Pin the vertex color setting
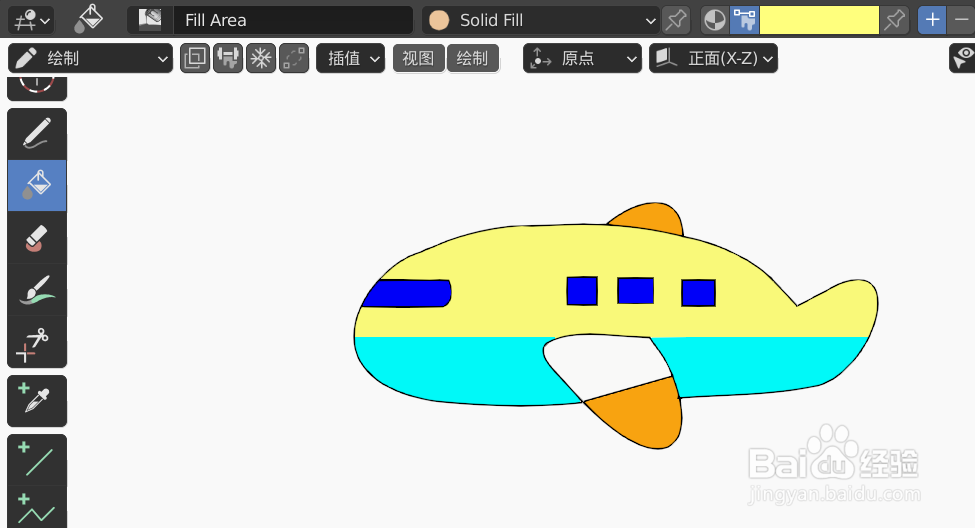975x528 pixels. point(894,20)
